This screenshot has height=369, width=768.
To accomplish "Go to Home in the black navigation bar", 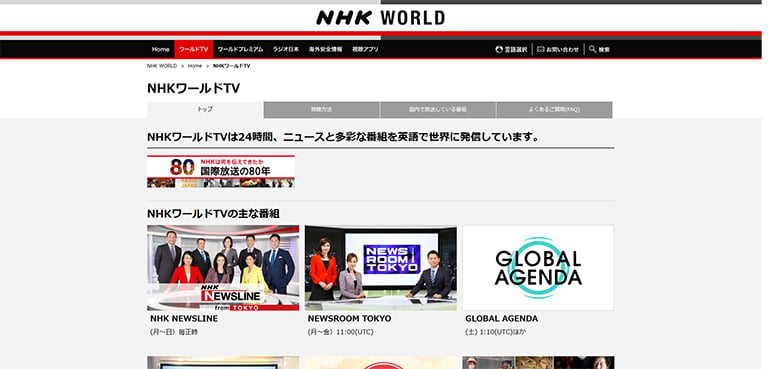I will click(x=160, y=49).
